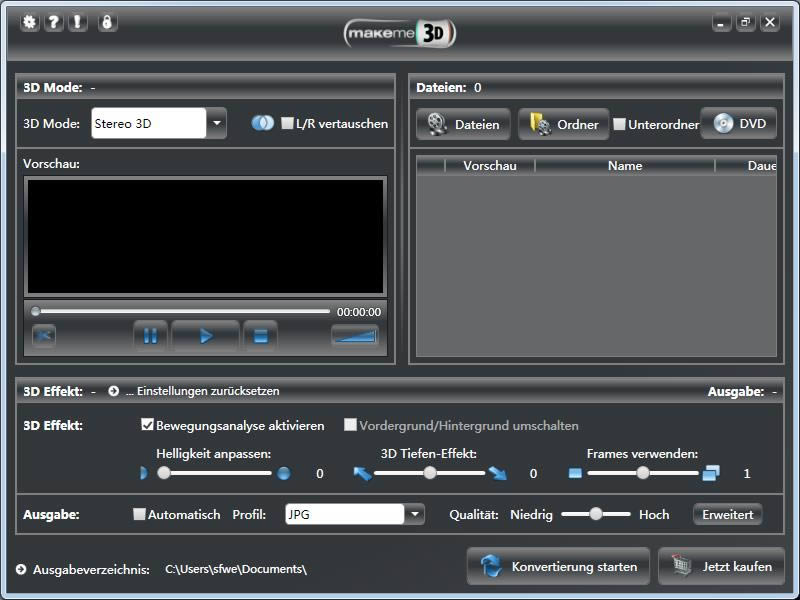Screen dimensions: 800x600
Task: Click the Stereo 3D mode field
Action: click(x=148, y=123)
